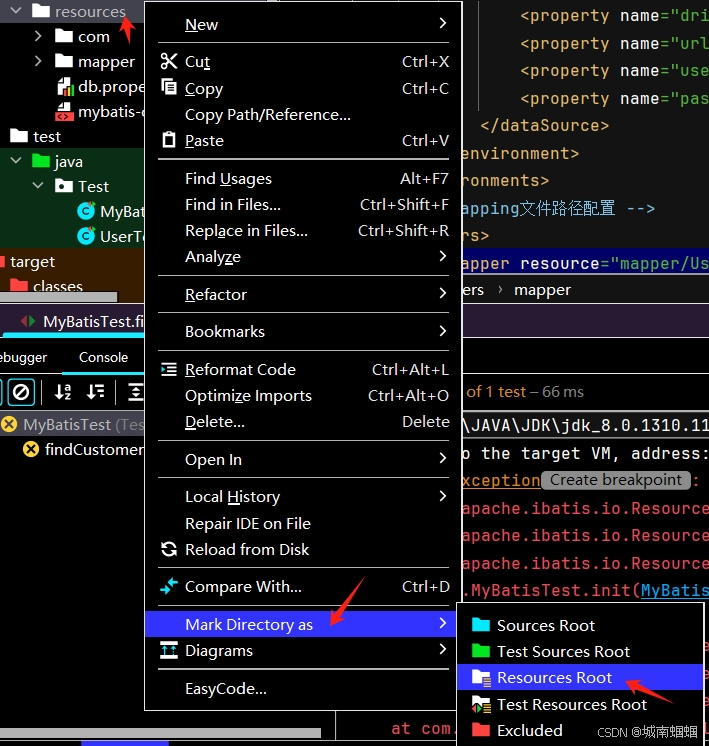
Task: Click the mapper breadcrumb item
Action: coord(542,290)
